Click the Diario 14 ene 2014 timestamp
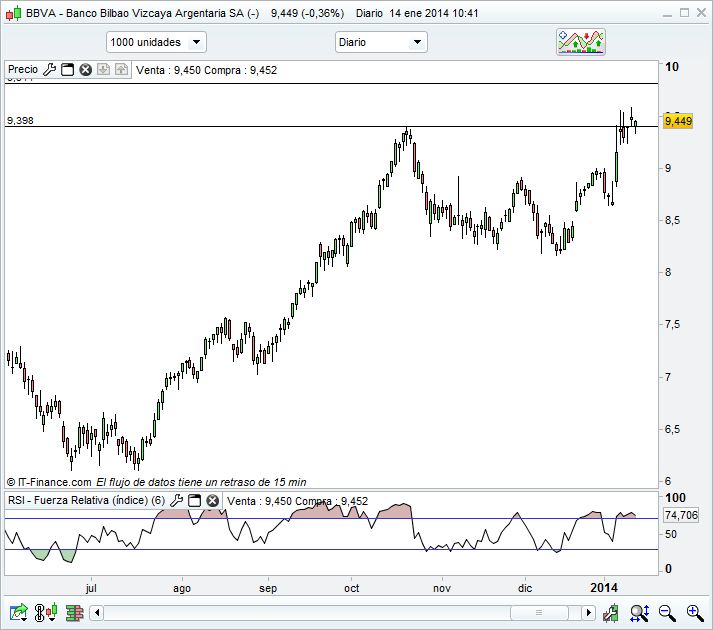 [x=417, y=13]
